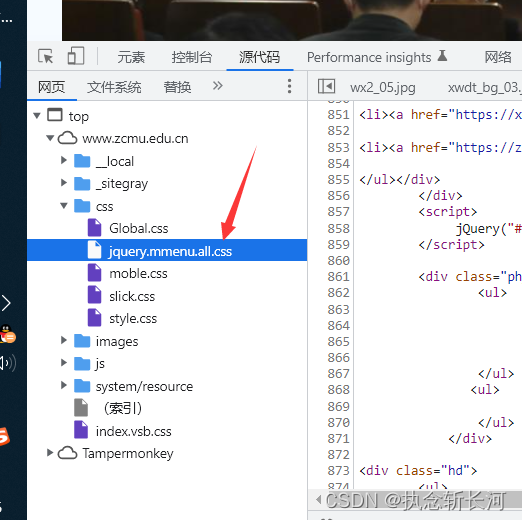Screen dimensions: 522x520
Task: Click the QQ penguin icon in the sidebar
Action: (8, 334)
